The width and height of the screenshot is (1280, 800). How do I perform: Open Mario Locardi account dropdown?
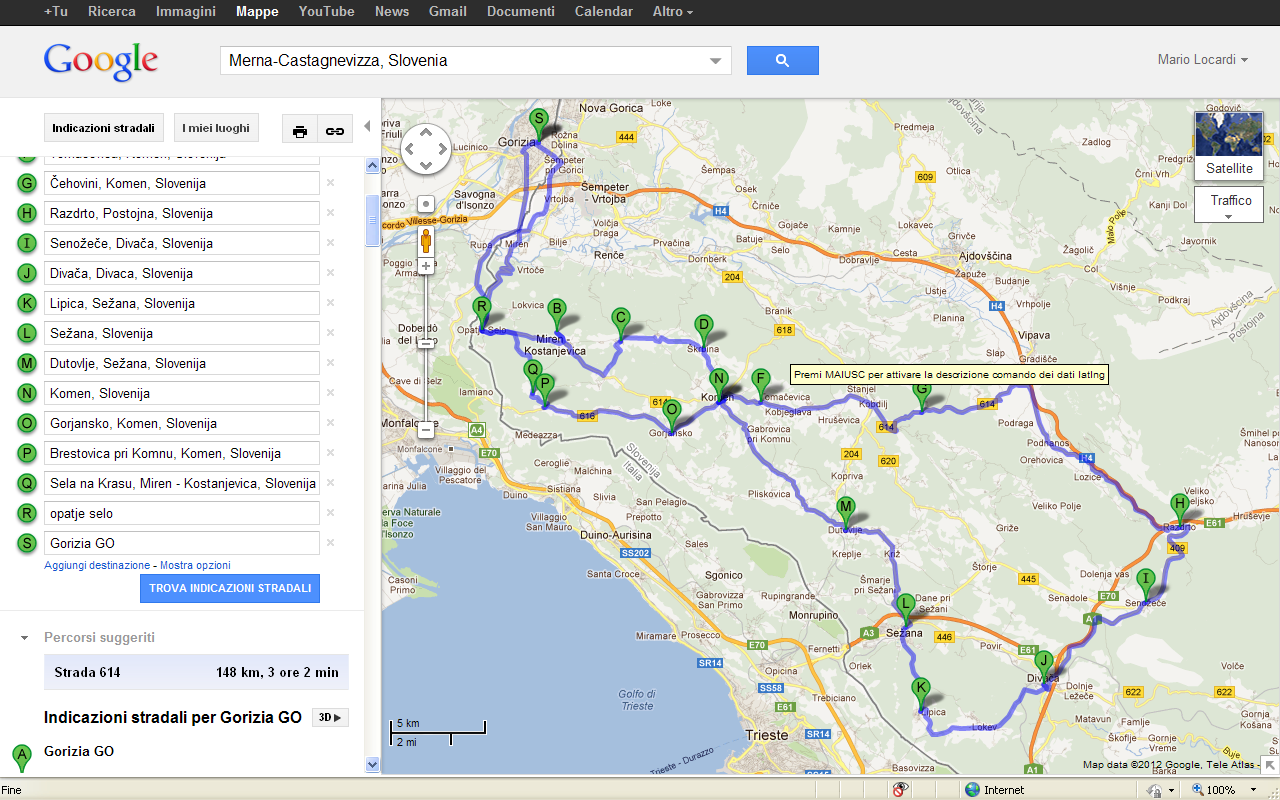[1203, 60]
